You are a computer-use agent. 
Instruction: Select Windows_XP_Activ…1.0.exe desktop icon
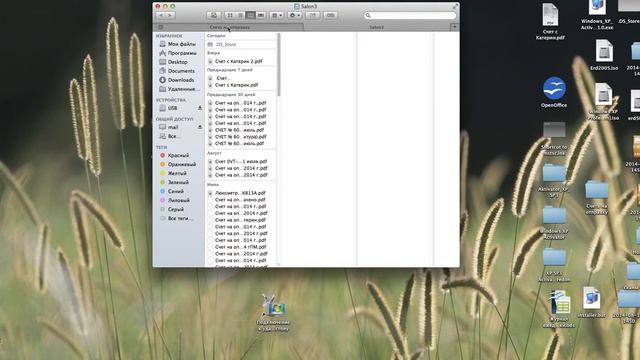[x=597, y=15]
